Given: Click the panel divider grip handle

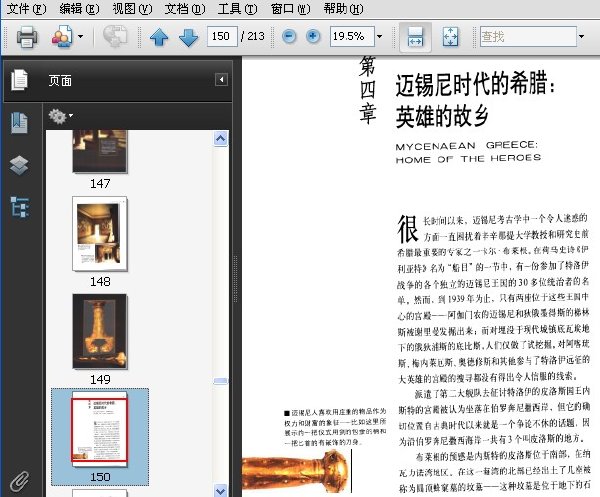Looking at the screenshot, I should coord(235,279).
